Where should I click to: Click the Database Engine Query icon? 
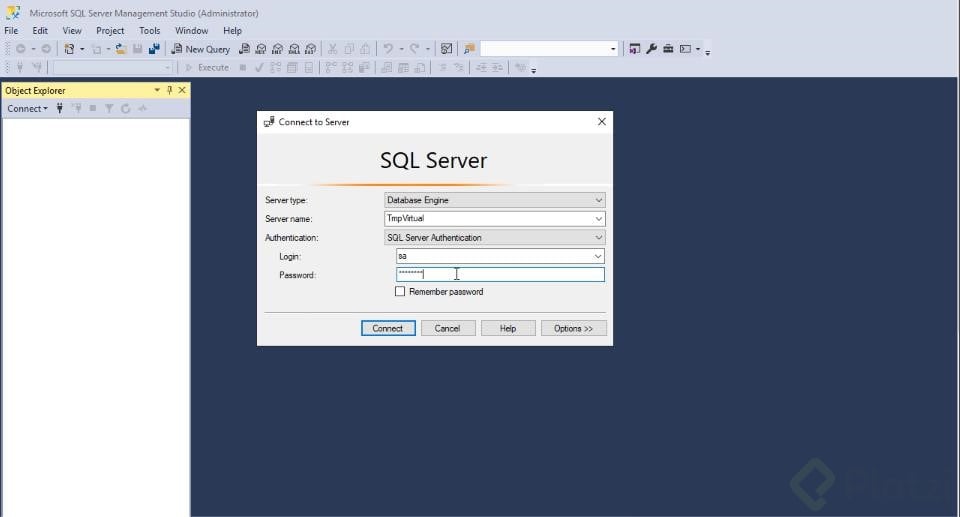[x=244, y=49]
